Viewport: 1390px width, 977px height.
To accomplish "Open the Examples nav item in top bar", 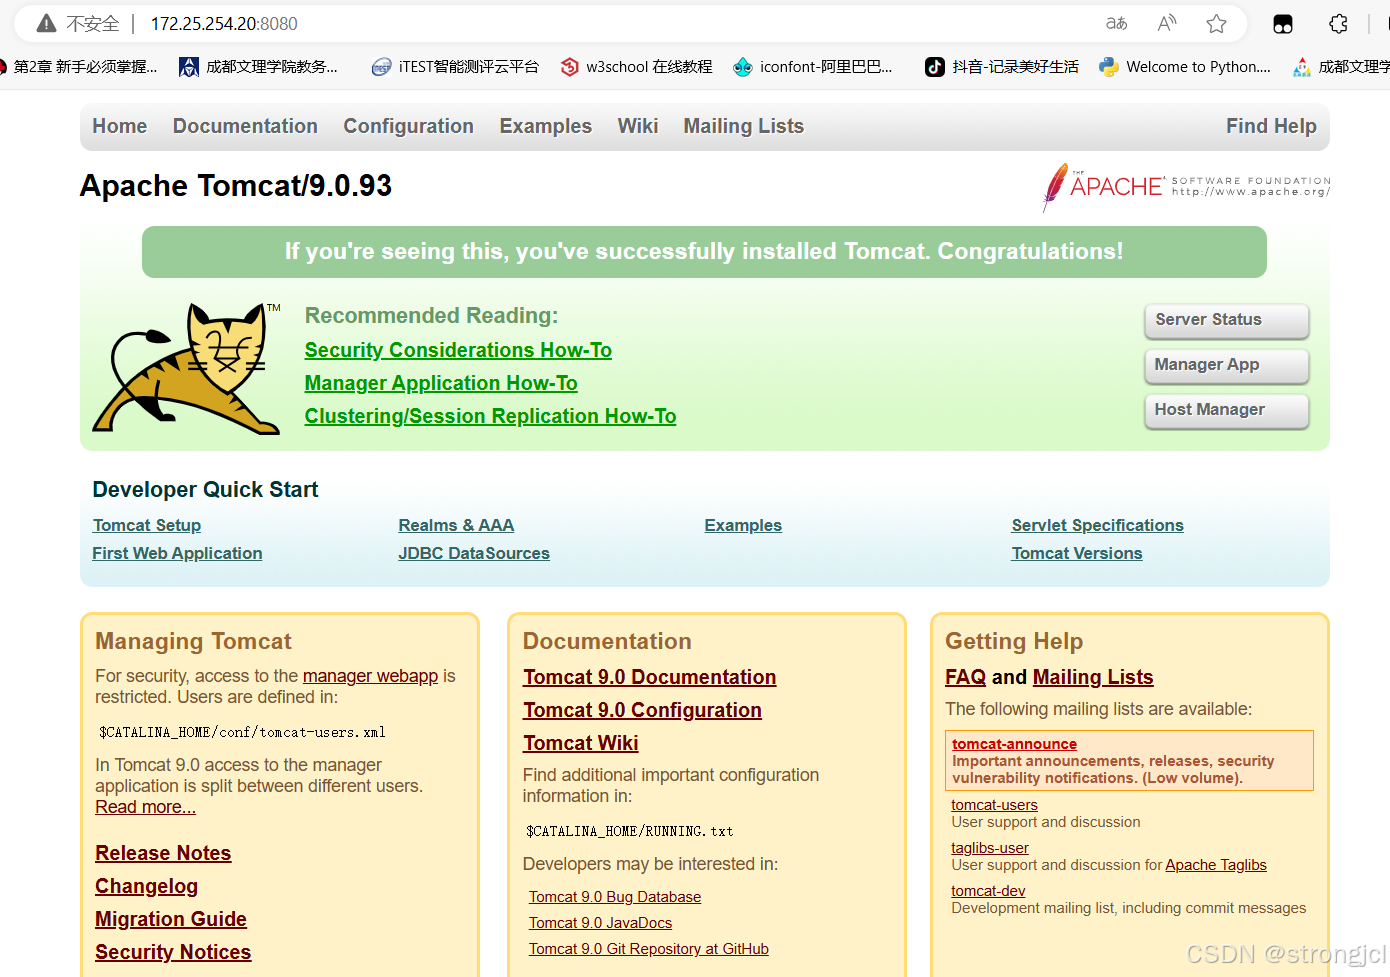I will click(545, 126).
